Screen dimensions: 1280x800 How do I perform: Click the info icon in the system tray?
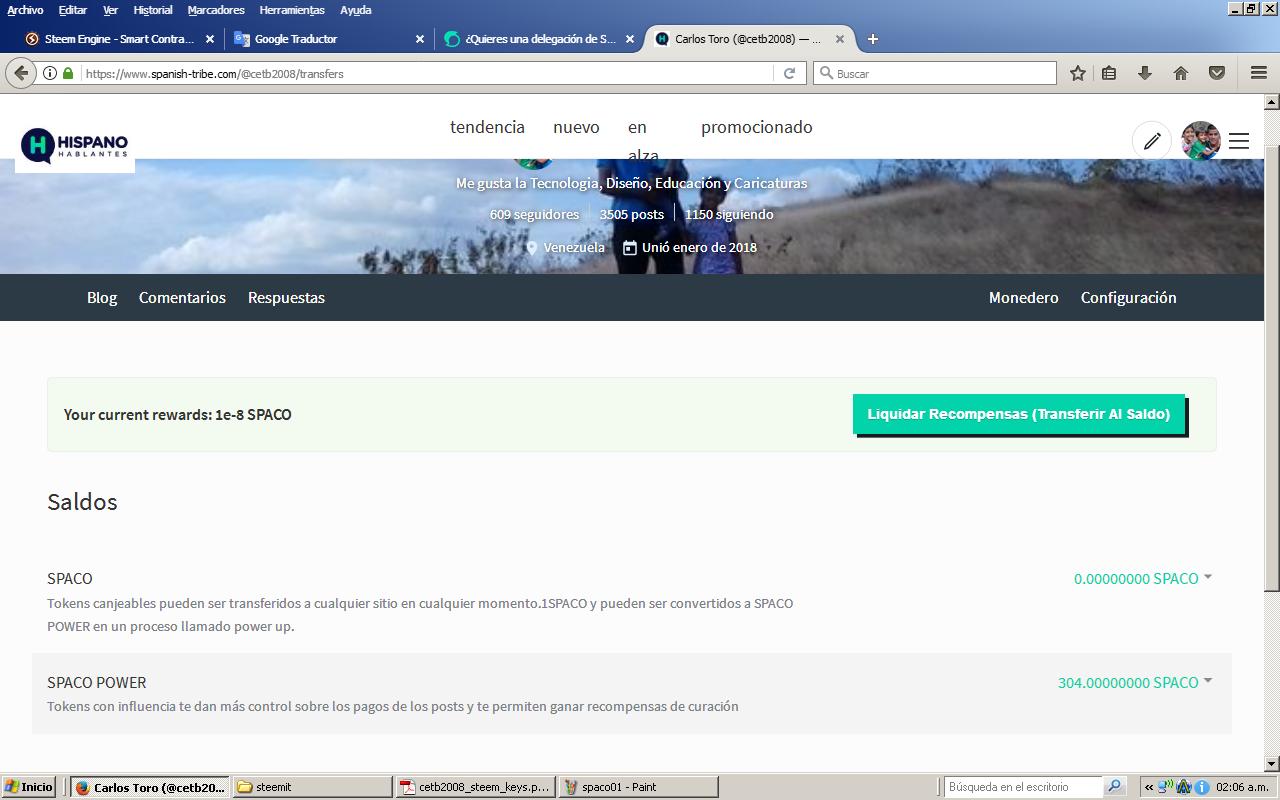click(1202, 787)
